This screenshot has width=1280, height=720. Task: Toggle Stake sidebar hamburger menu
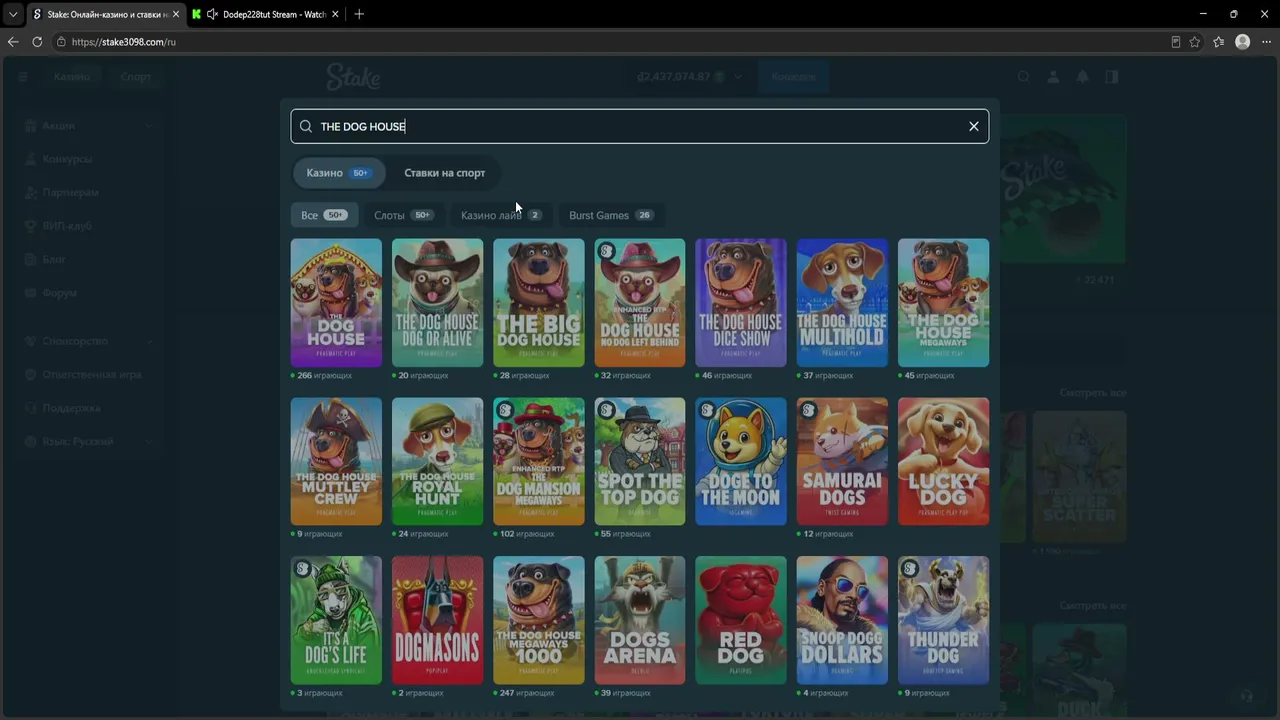[x=23, y=77]
